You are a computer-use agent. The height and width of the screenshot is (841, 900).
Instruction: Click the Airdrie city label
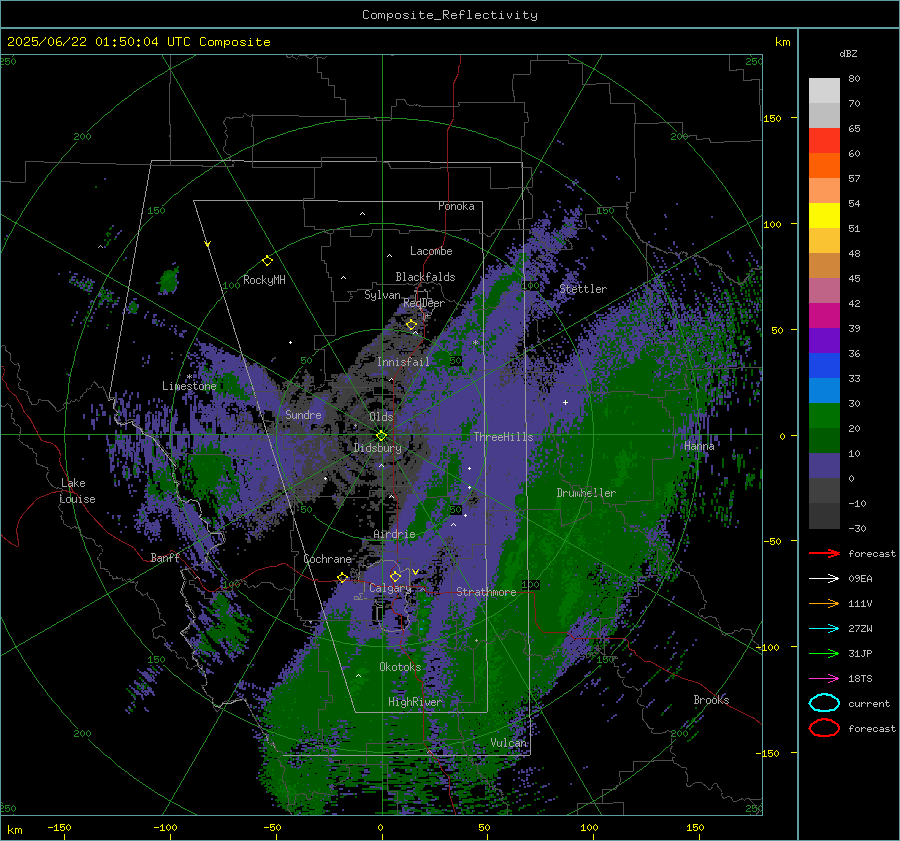tap(394, 534)
